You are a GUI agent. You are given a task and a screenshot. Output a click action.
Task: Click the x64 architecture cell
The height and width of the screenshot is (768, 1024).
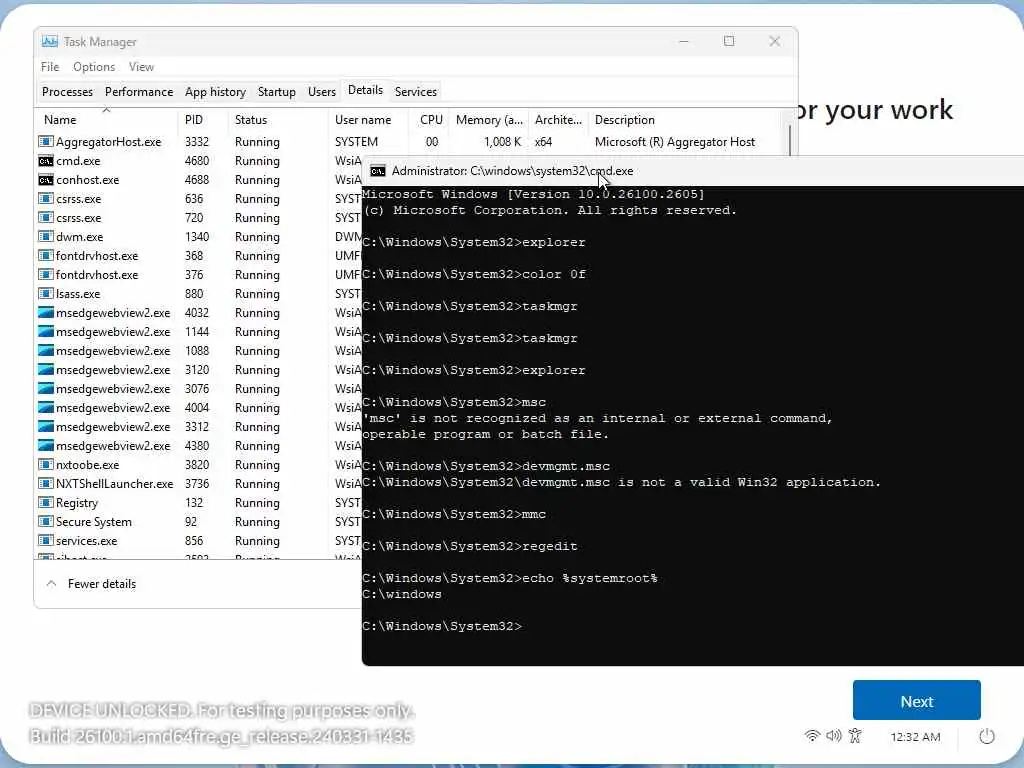pos(543,142)
